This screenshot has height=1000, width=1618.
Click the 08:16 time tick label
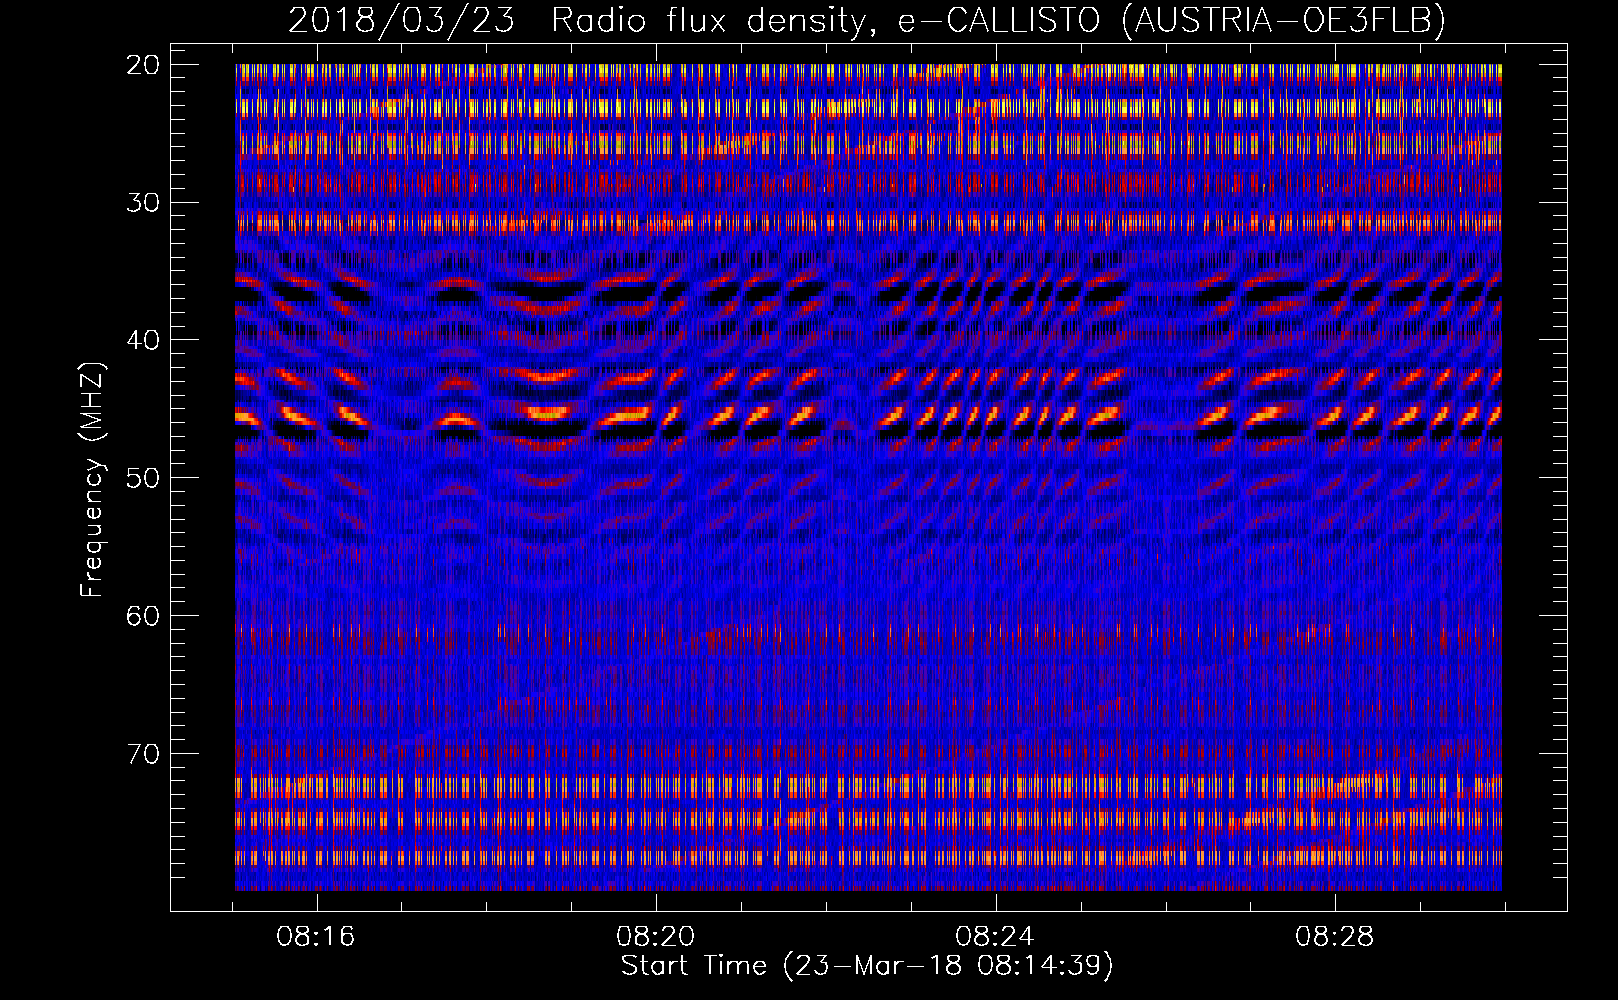pos(316,937)
